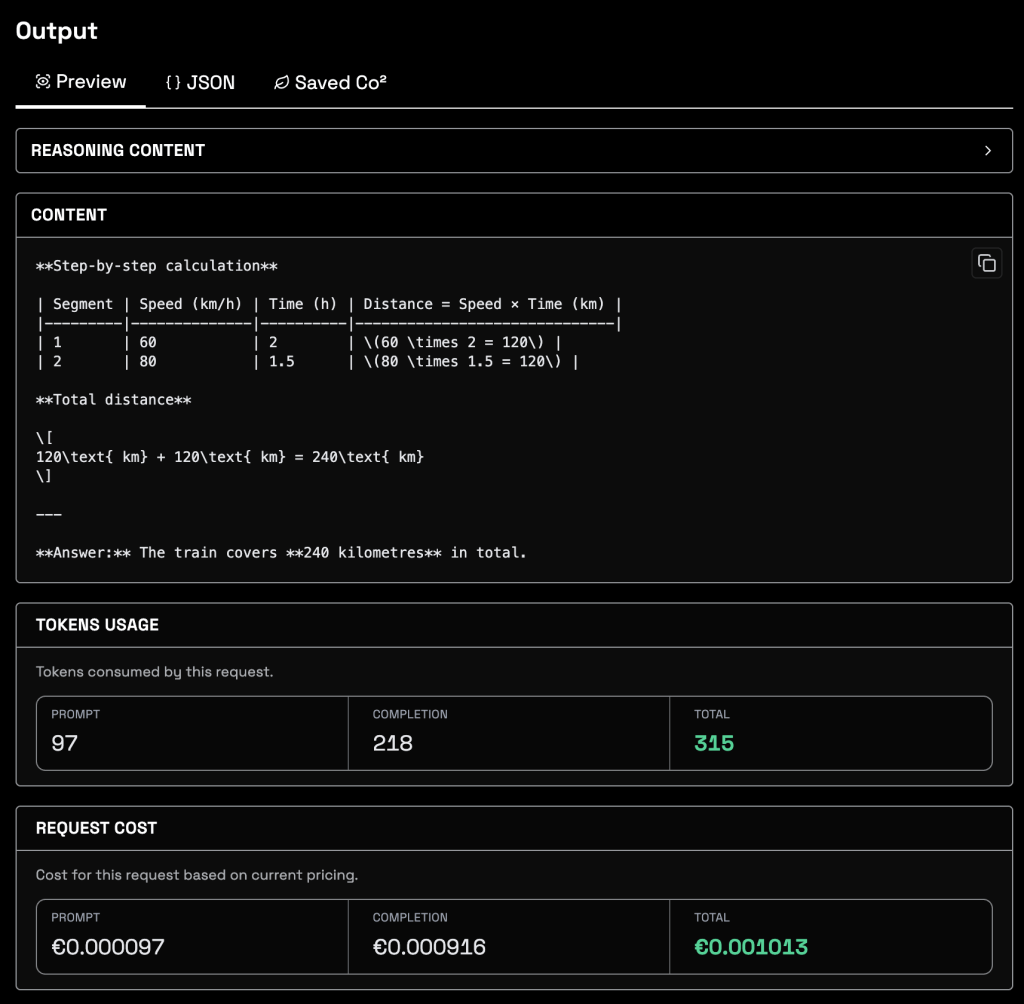This screenshot has width=1024, height=1004.
Task: Click the prompt tokens value 97
Action: (x=64, y=743)
